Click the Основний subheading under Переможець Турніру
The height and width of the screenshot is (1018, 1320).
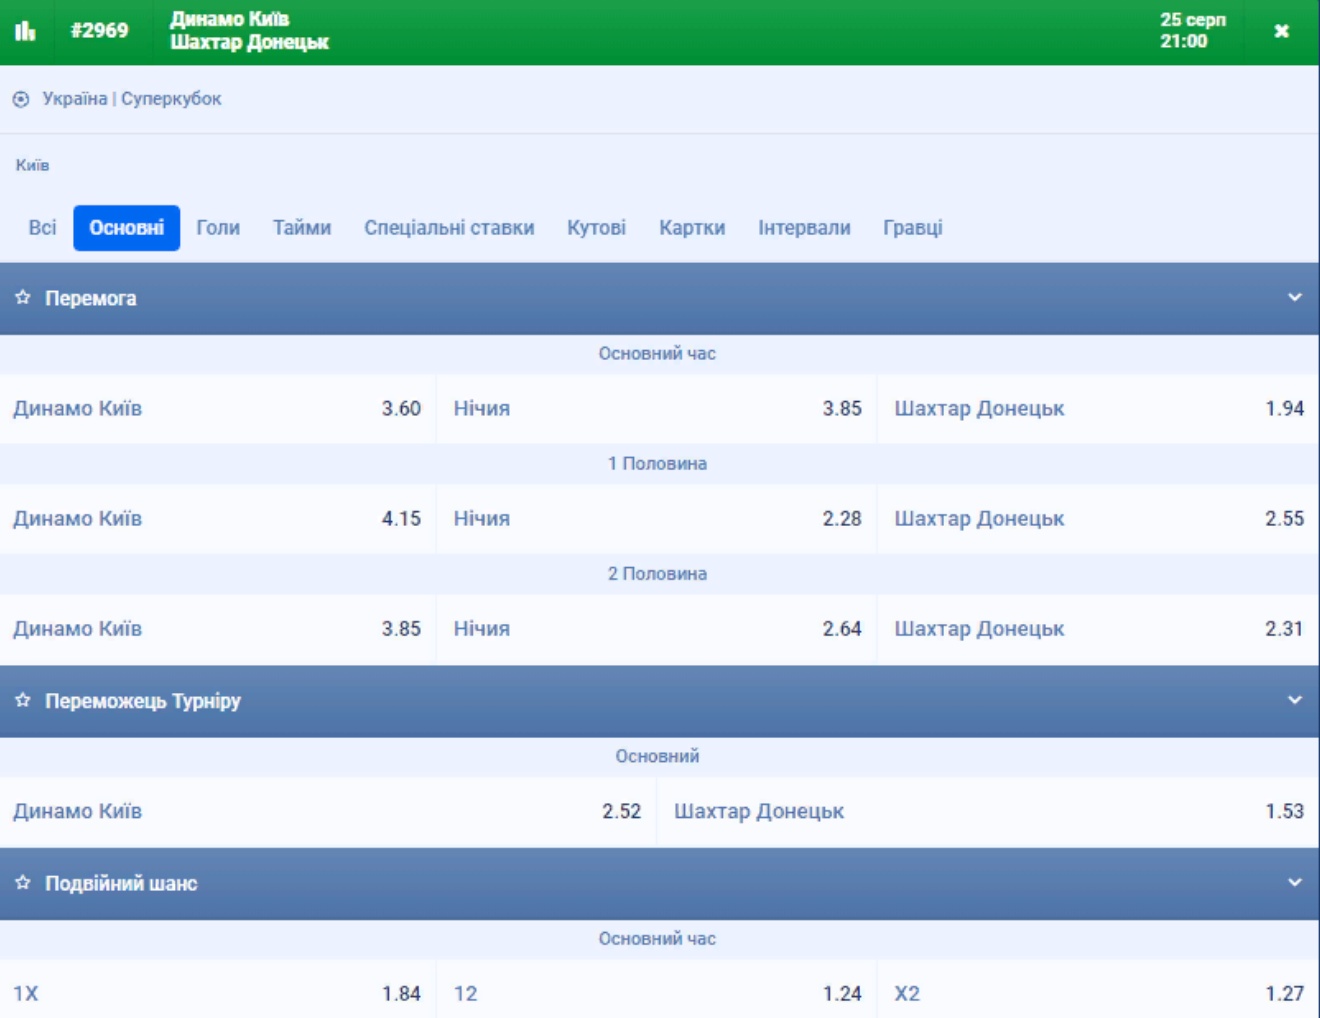(657, 757)
